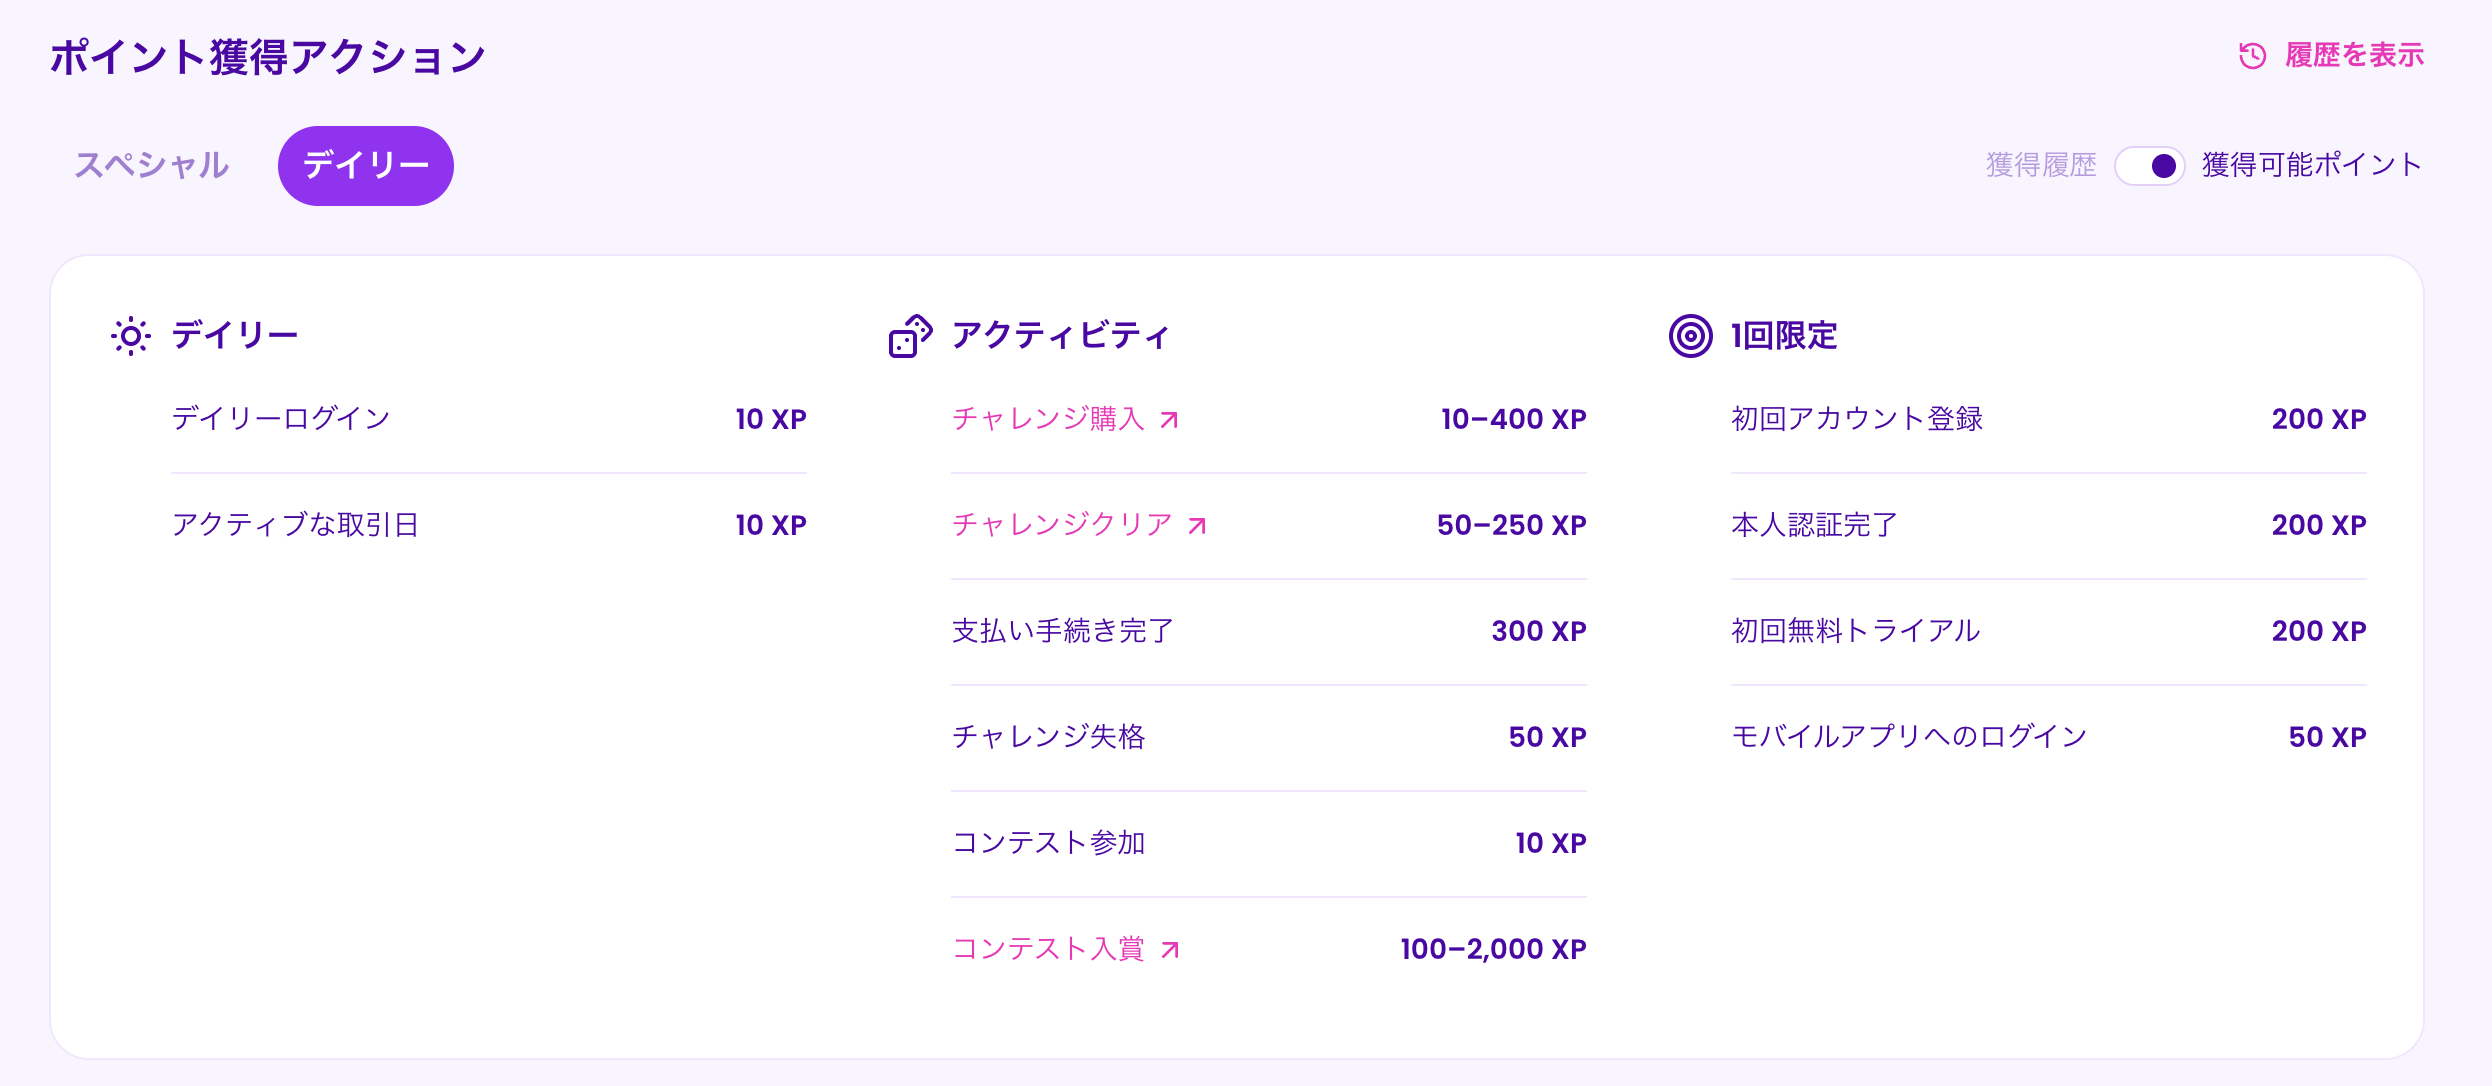This screenshot has height=1086, width=2492.
Task: Open the チャレンジ購入 link
Action: (x=1048, y=419)
